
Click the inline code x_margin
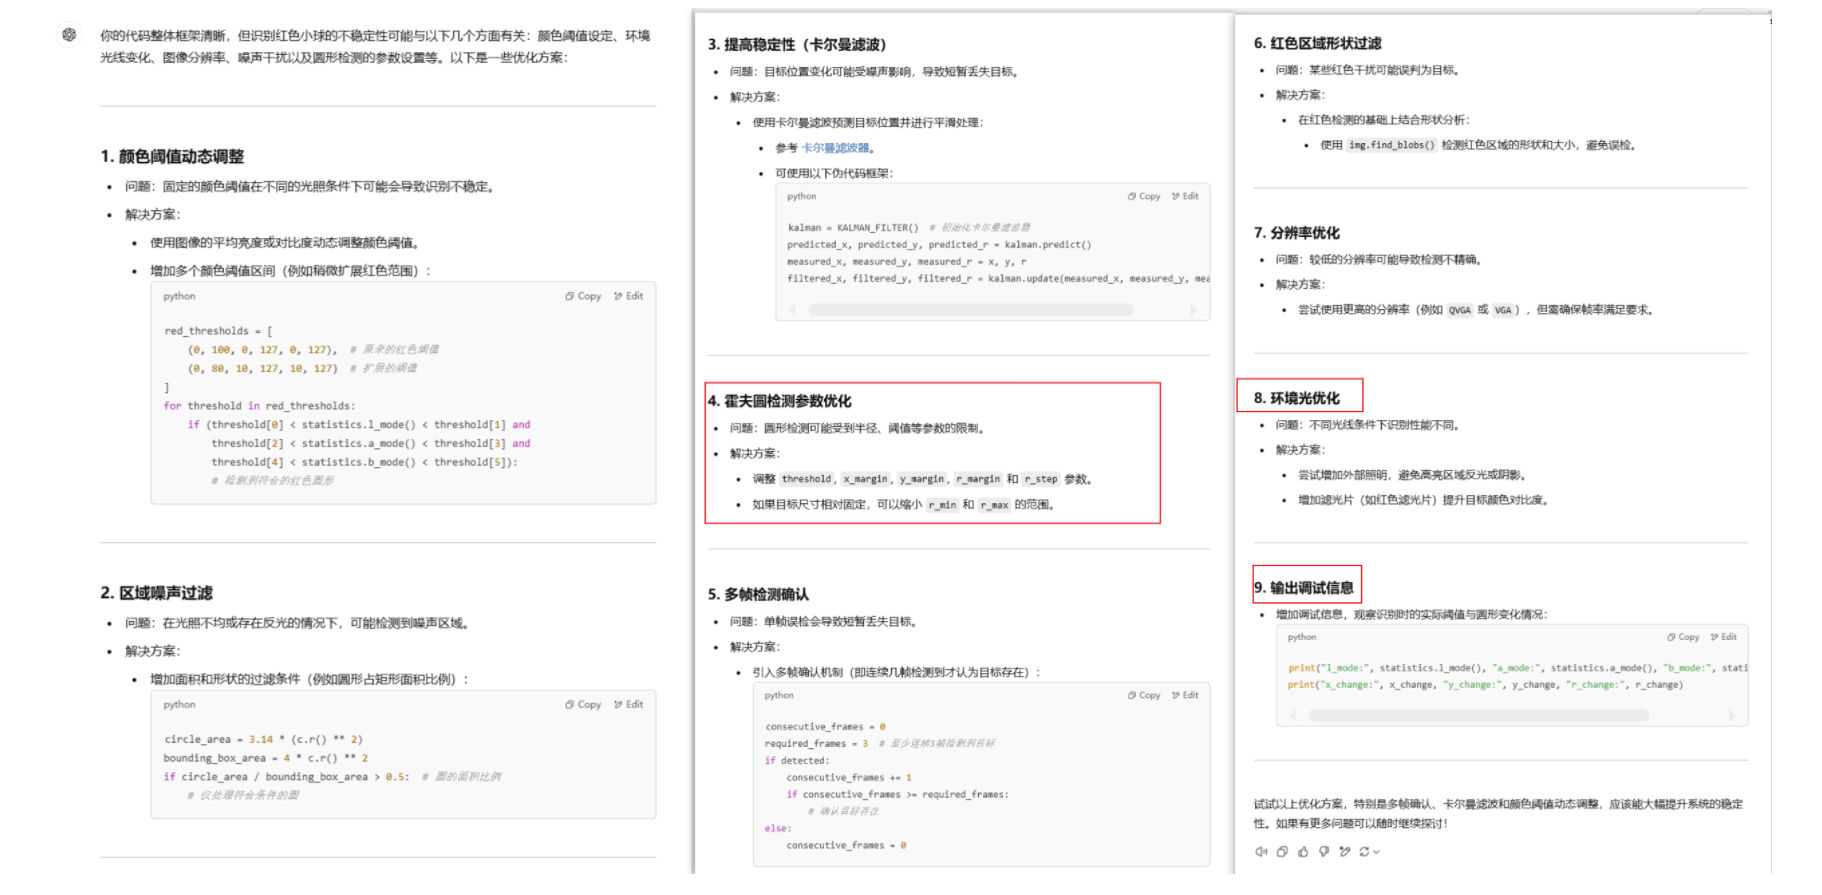[865, 479]
